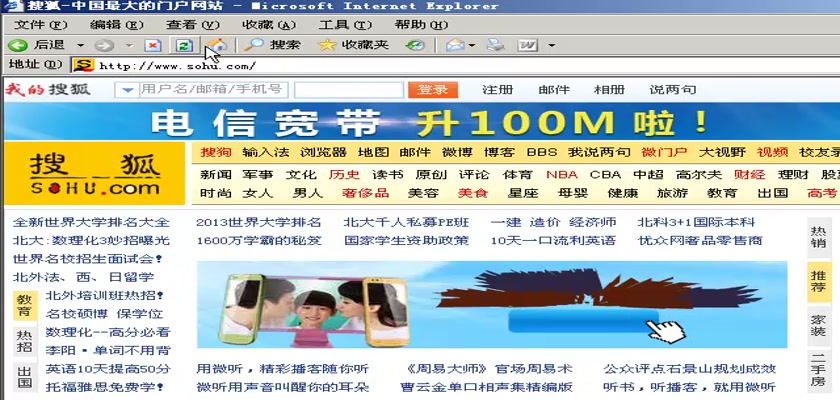Screen dimensions: 840x400
Task: Open the 输入法 link
Action: (266, 152)
